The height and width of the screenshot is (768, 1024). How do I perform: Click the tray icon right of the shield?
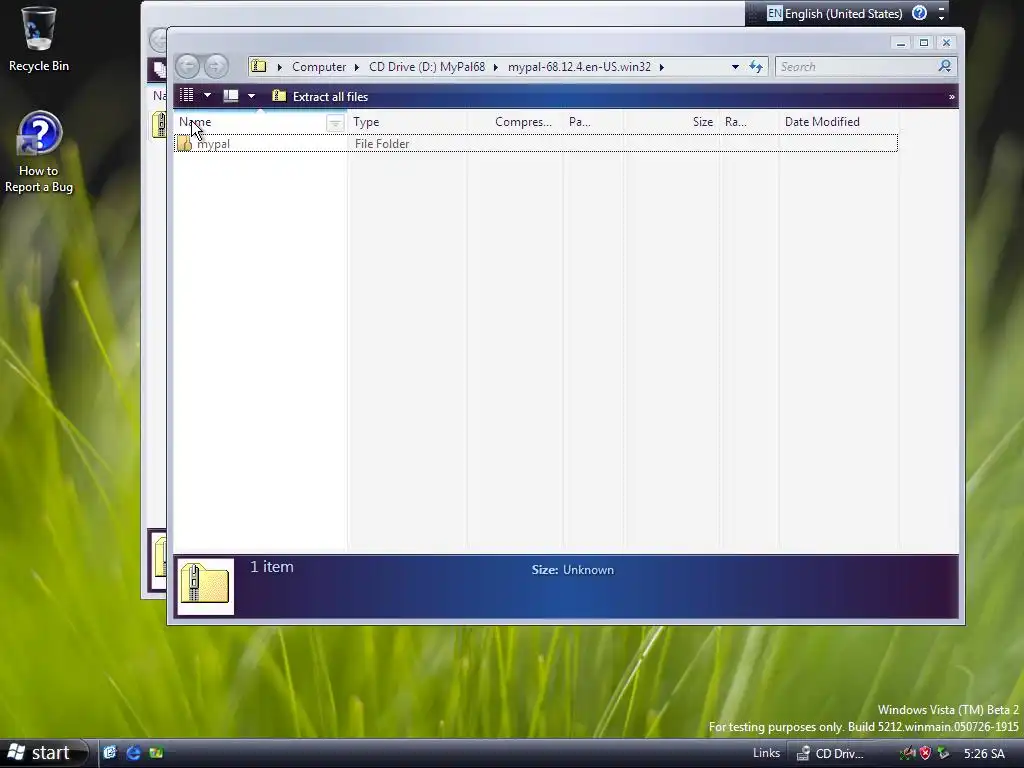coord(943,753)
